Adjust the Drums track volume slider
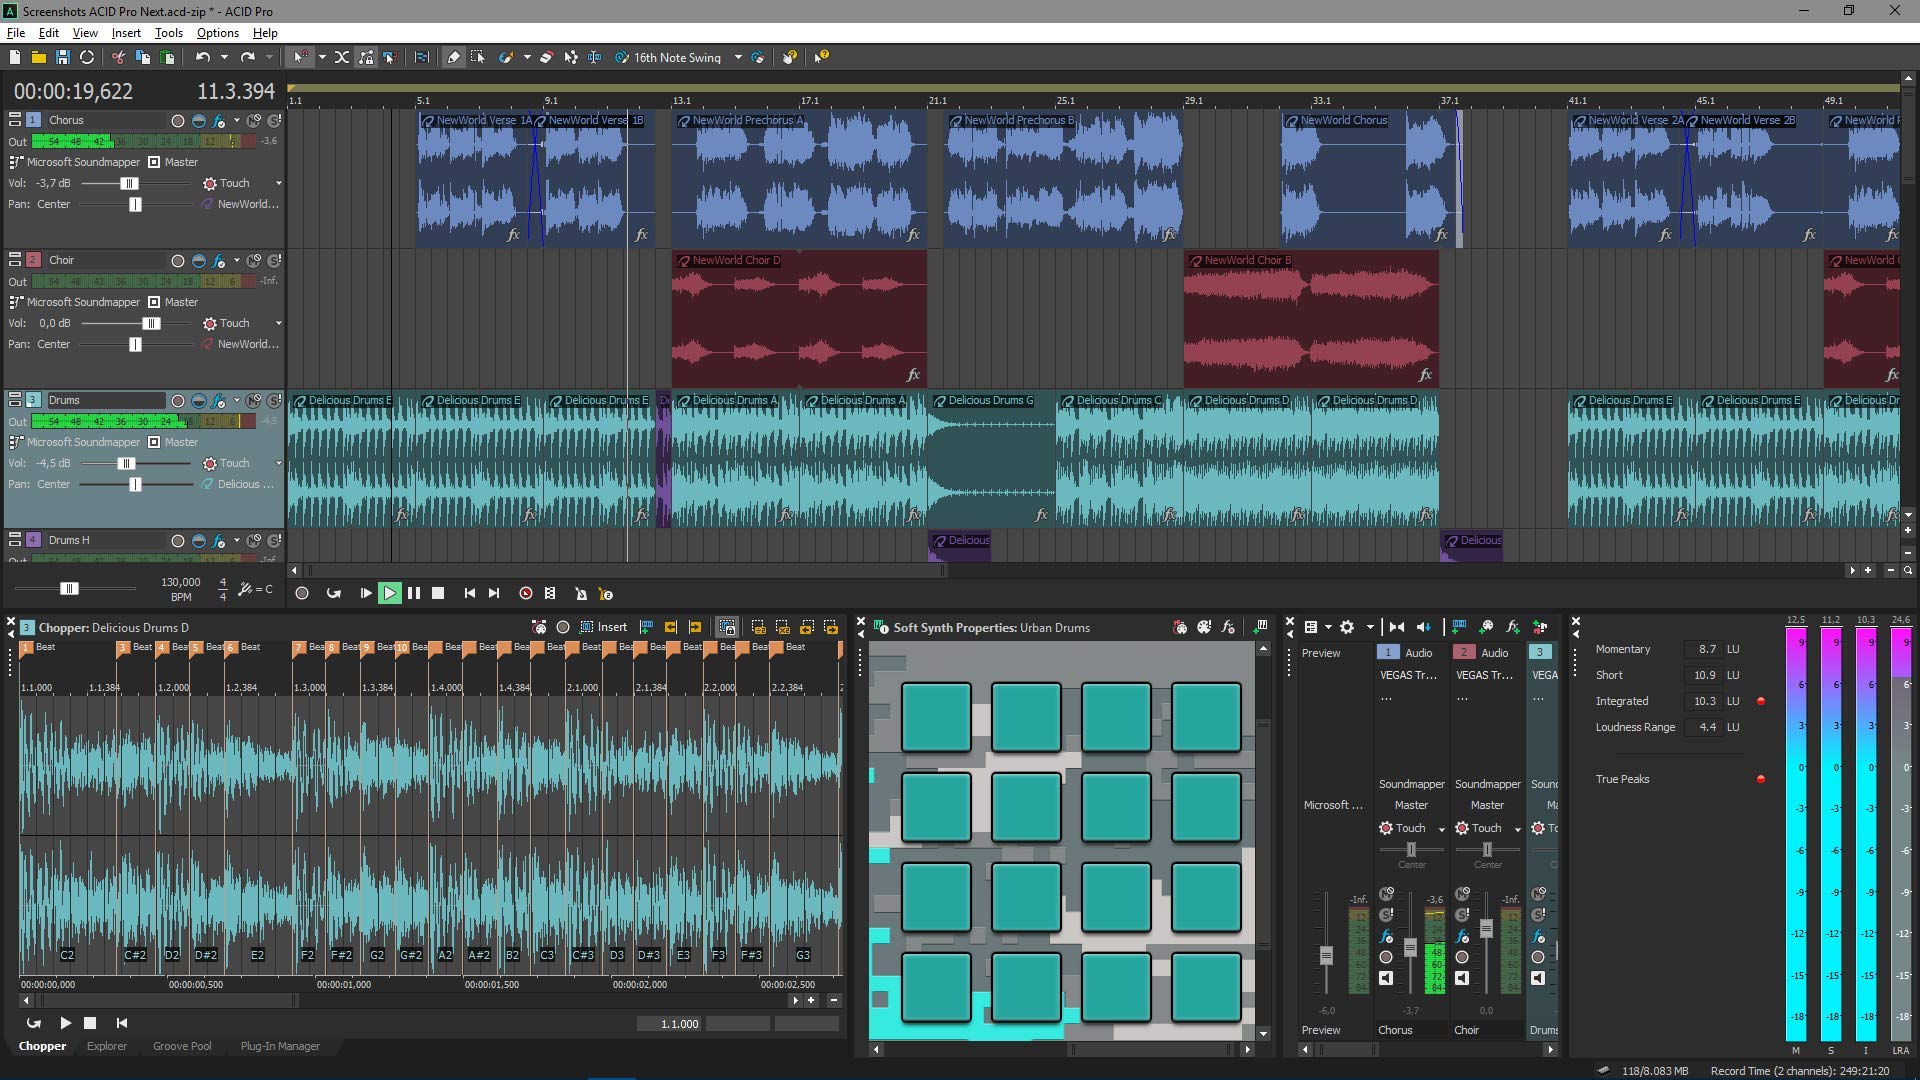1920x1080 pixels. pyautogui.click(x=126, y=463)
